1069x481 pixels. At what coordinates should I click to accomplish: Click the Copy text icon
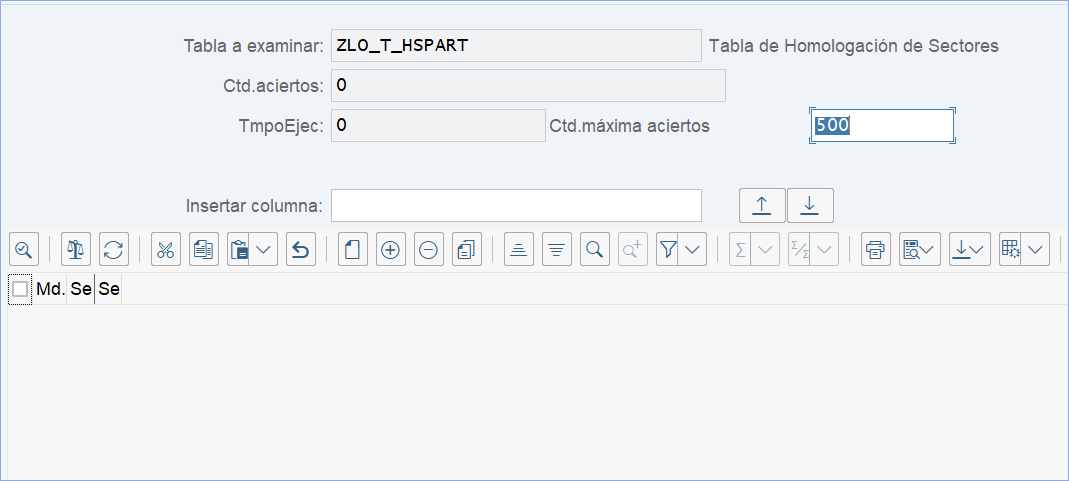tap(204, 249)
